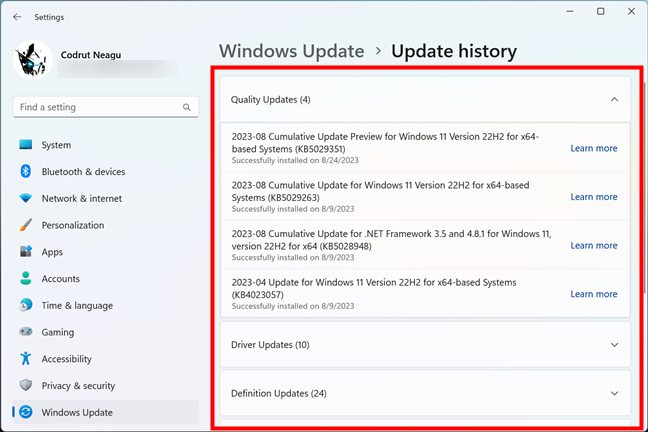Open the Codrut Neagu profile picture
This screenshot has height=432, width=648.
coord(33,60)
